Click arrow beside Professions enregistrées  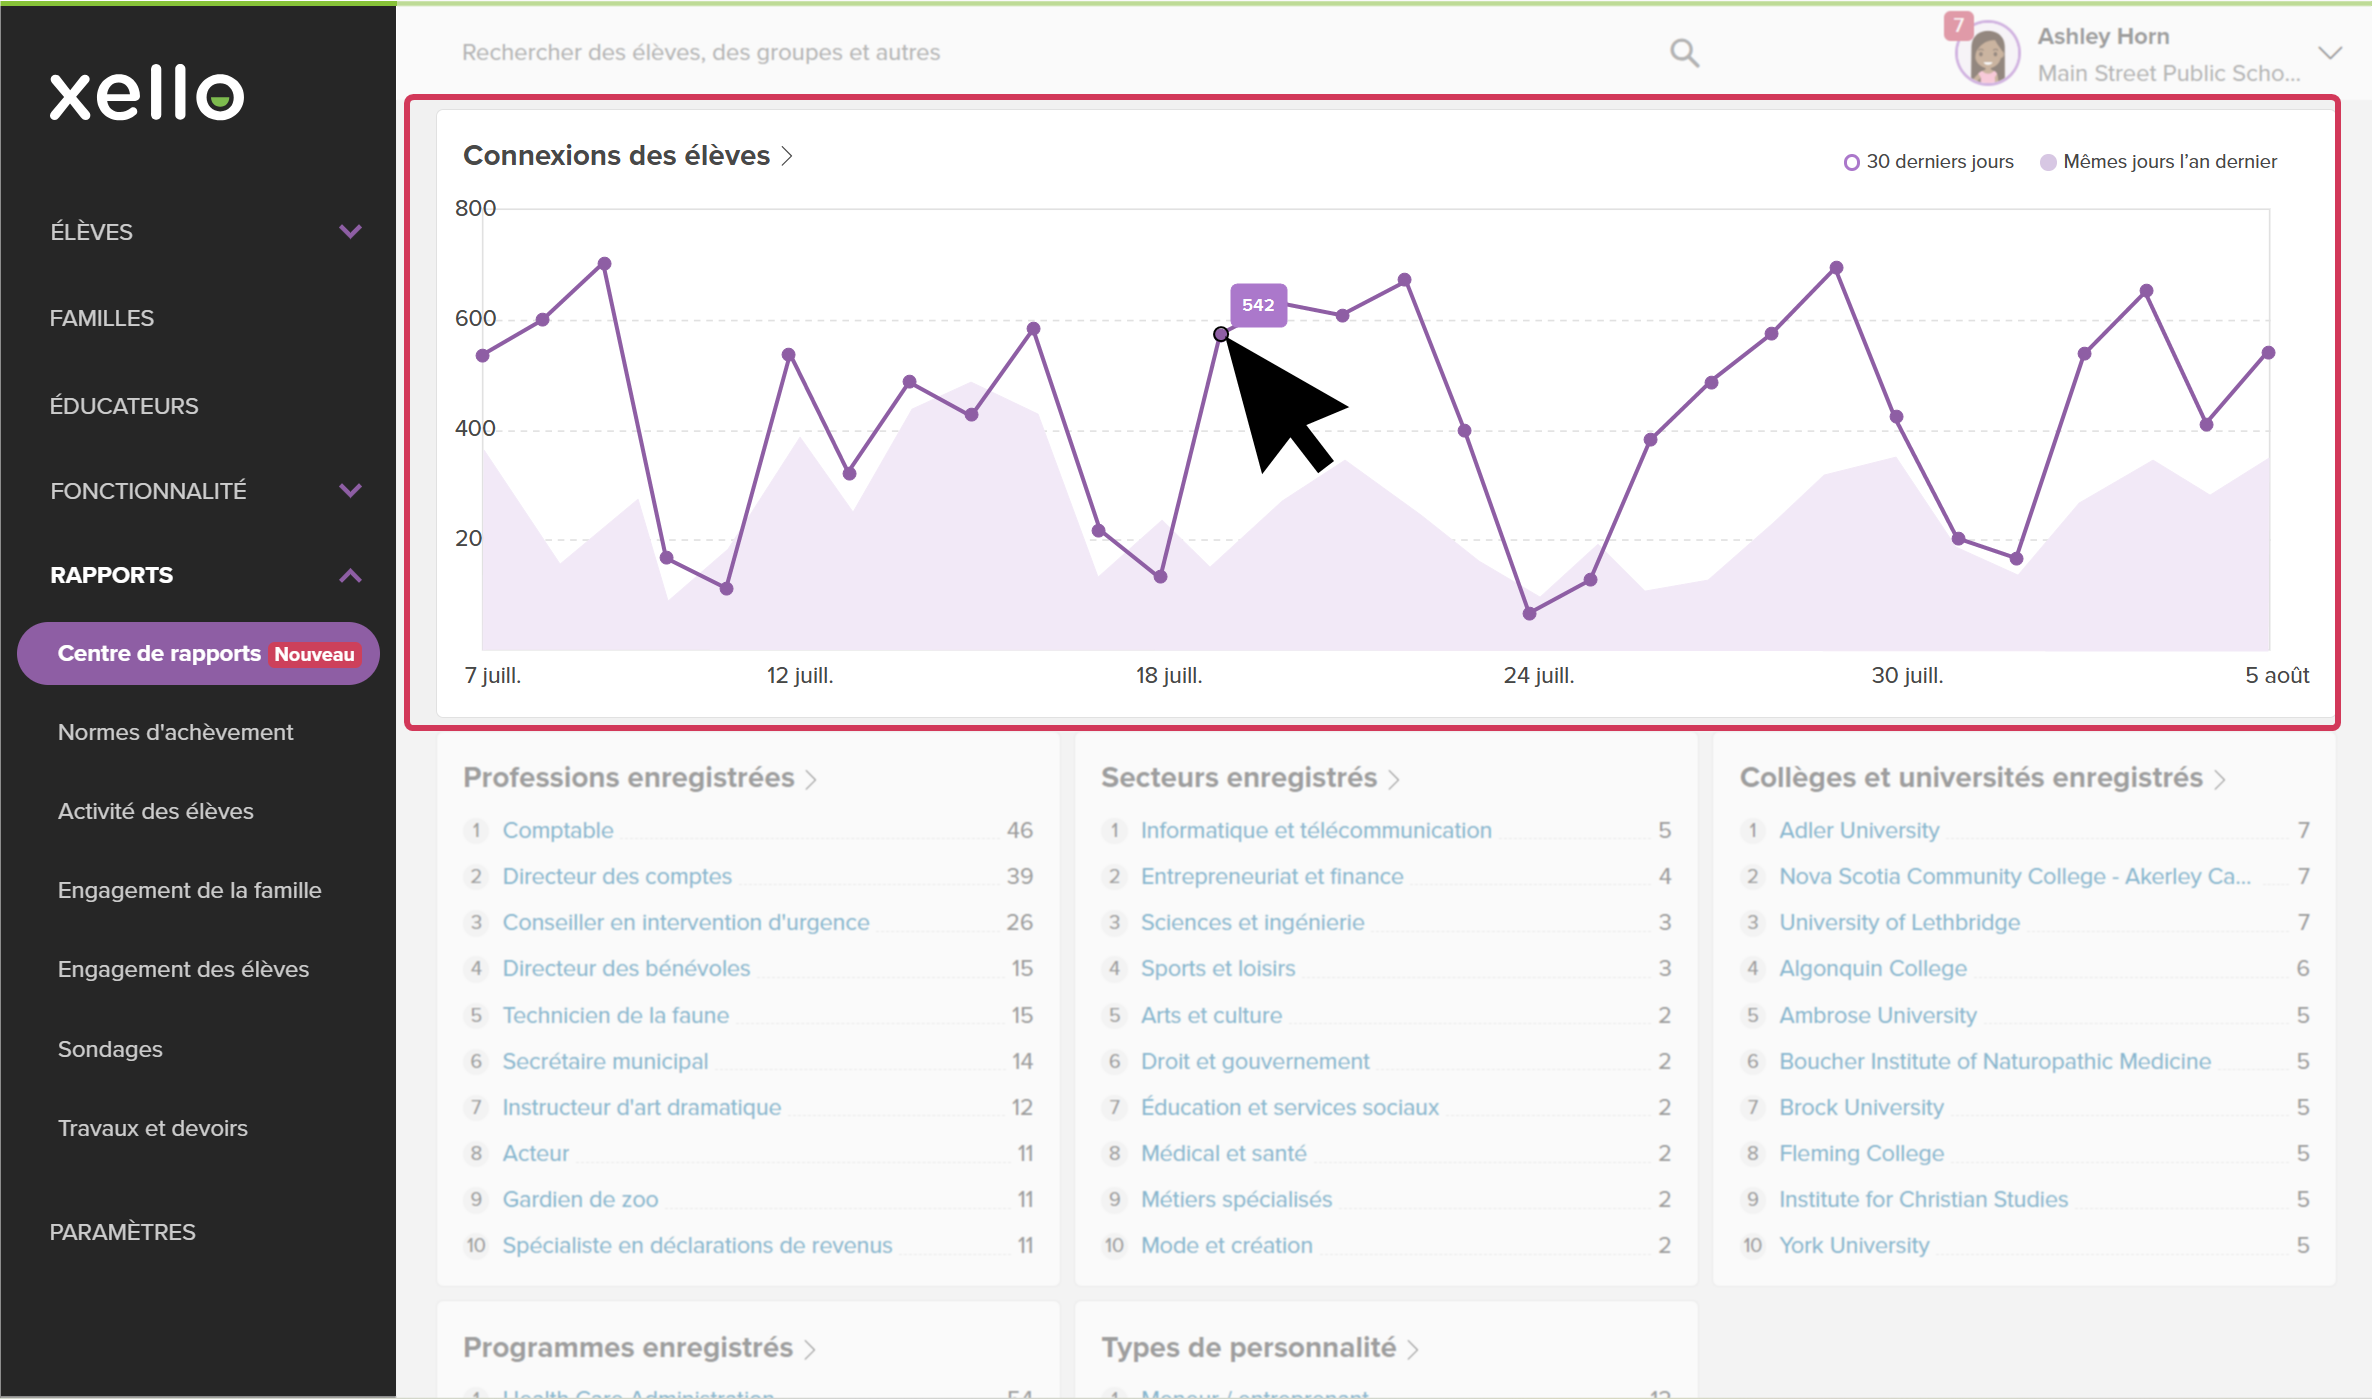tap(811, 779)
